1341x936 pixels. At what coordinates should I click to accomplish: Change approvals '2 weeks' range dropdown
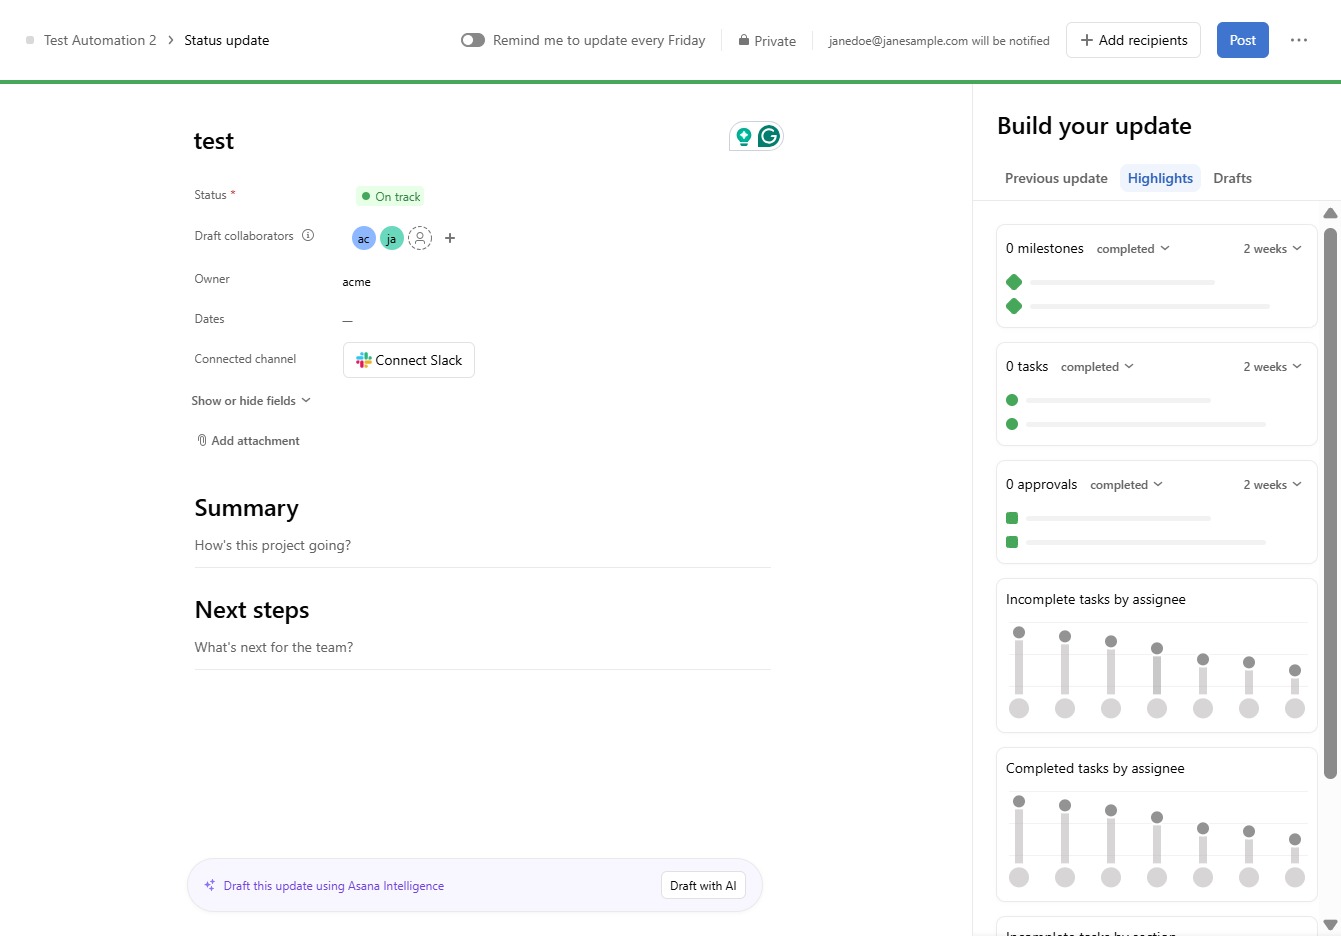[x=1272, y=485]
